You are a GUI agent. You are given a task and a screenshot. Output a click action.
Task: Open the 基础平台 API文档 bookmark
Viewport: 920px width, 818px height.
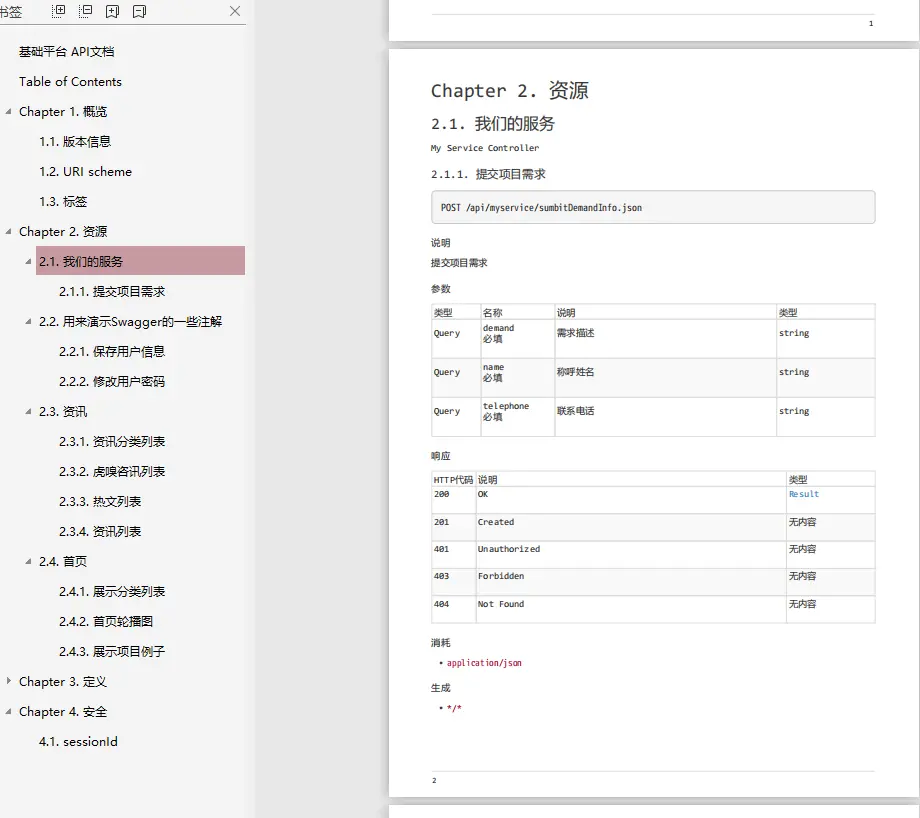coord(66,52)
